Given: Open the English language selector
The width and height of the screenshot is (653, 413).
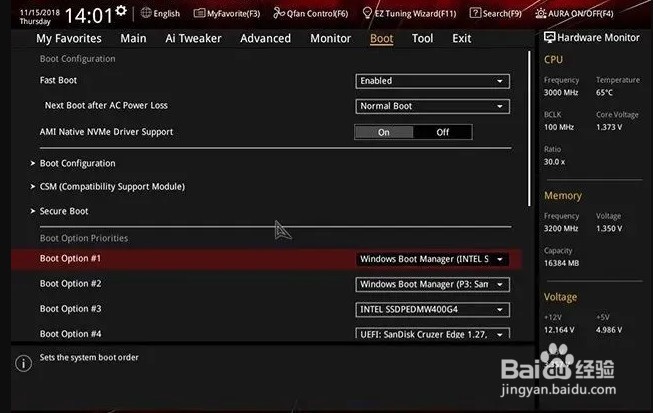Looking at the screenshot, I should point(160,13).
